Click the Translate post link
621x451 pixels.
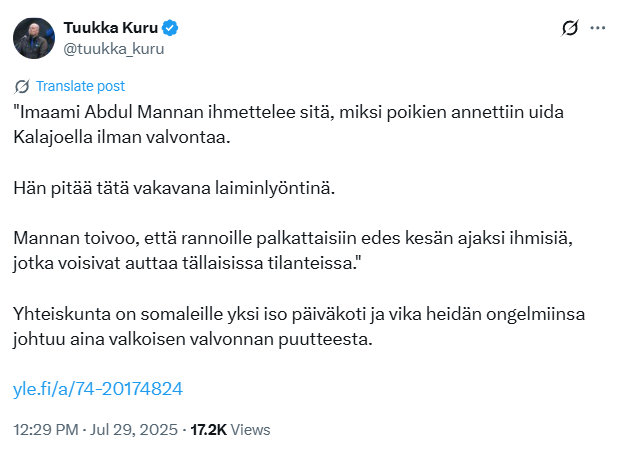80,86
